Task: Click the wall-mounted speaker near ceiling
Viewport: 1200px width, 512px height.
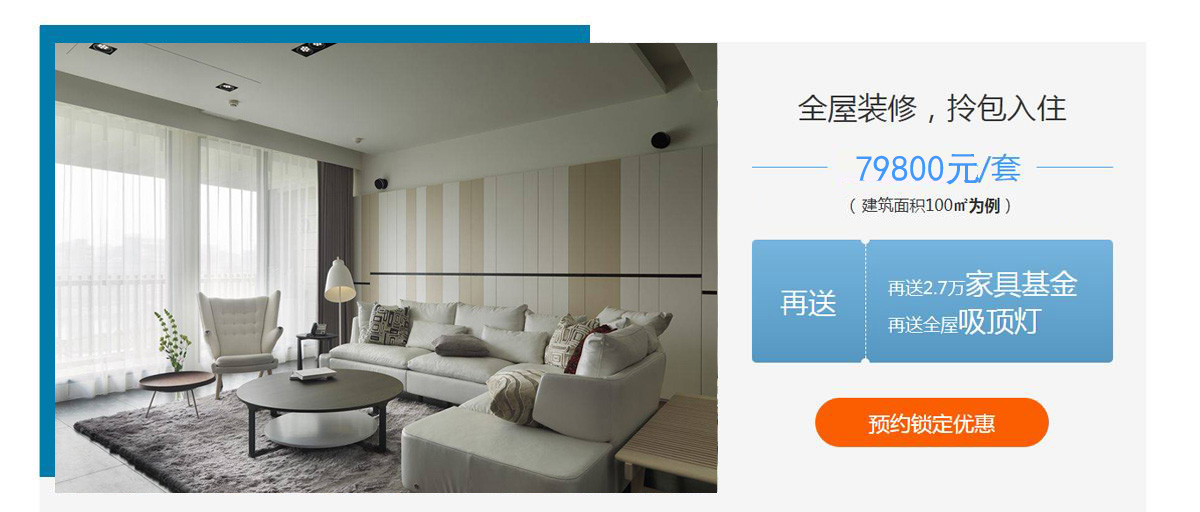Action: 660,140
